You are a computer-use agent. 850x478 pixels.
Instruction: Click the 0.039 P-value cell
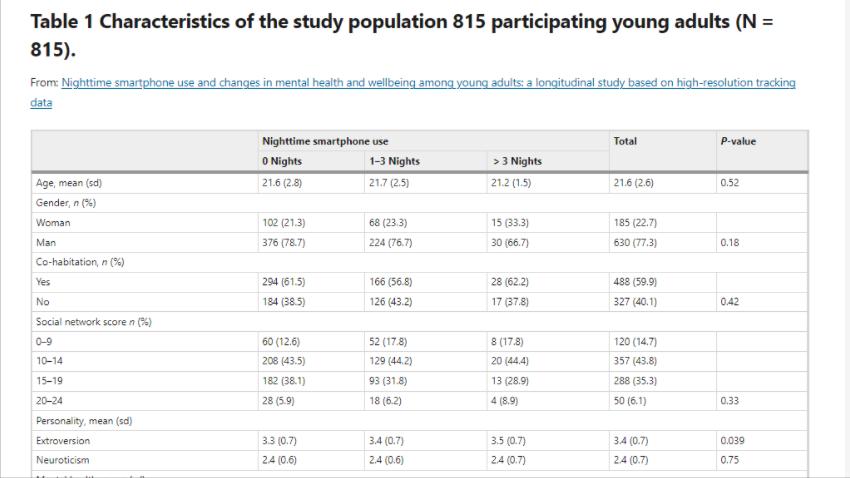(x=733, y=440)
